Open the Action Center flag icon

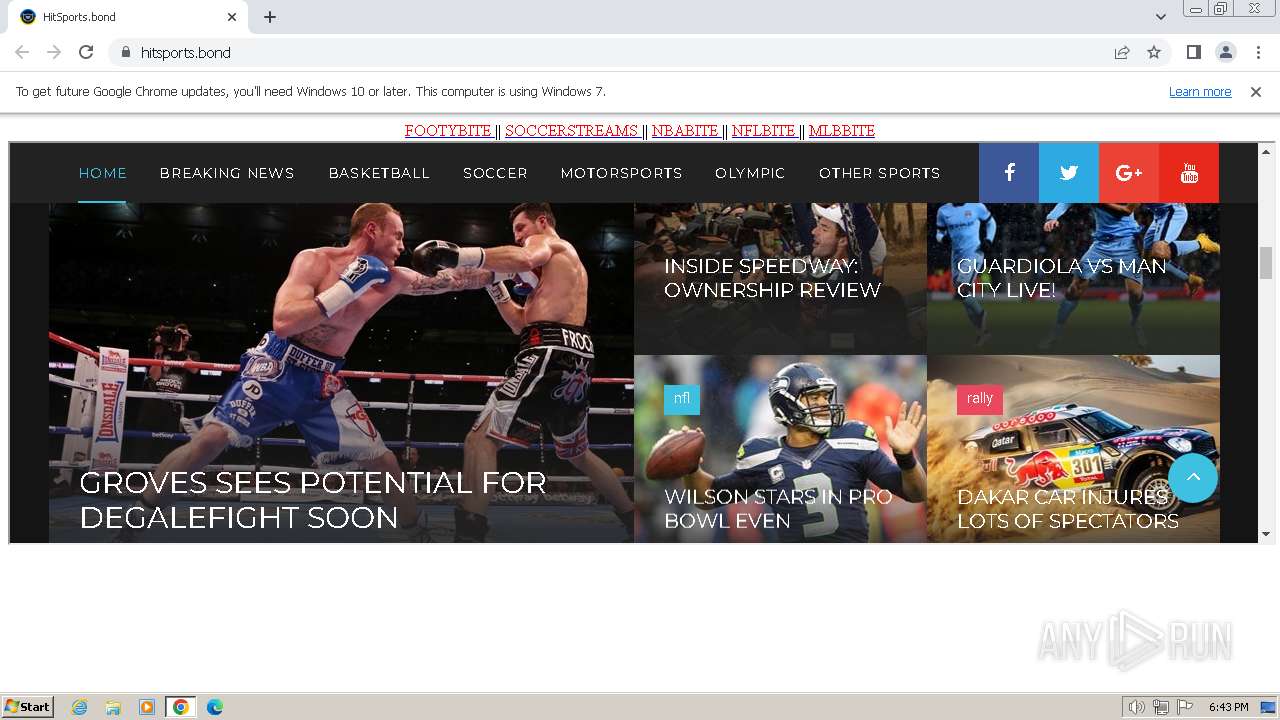[x=1185, y=707]
